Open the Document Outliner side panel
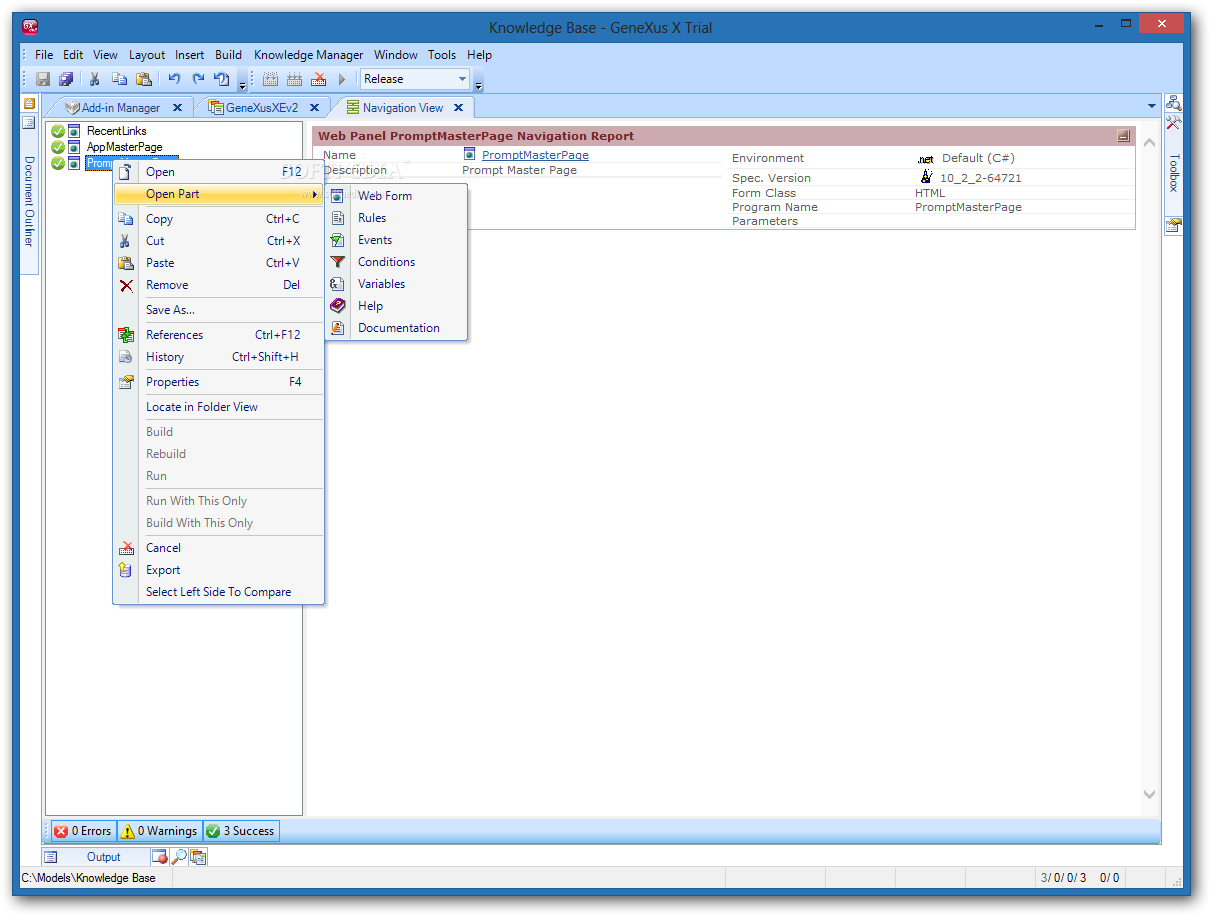This screenshot has width=1211, height=916. [x=29, y=201]
